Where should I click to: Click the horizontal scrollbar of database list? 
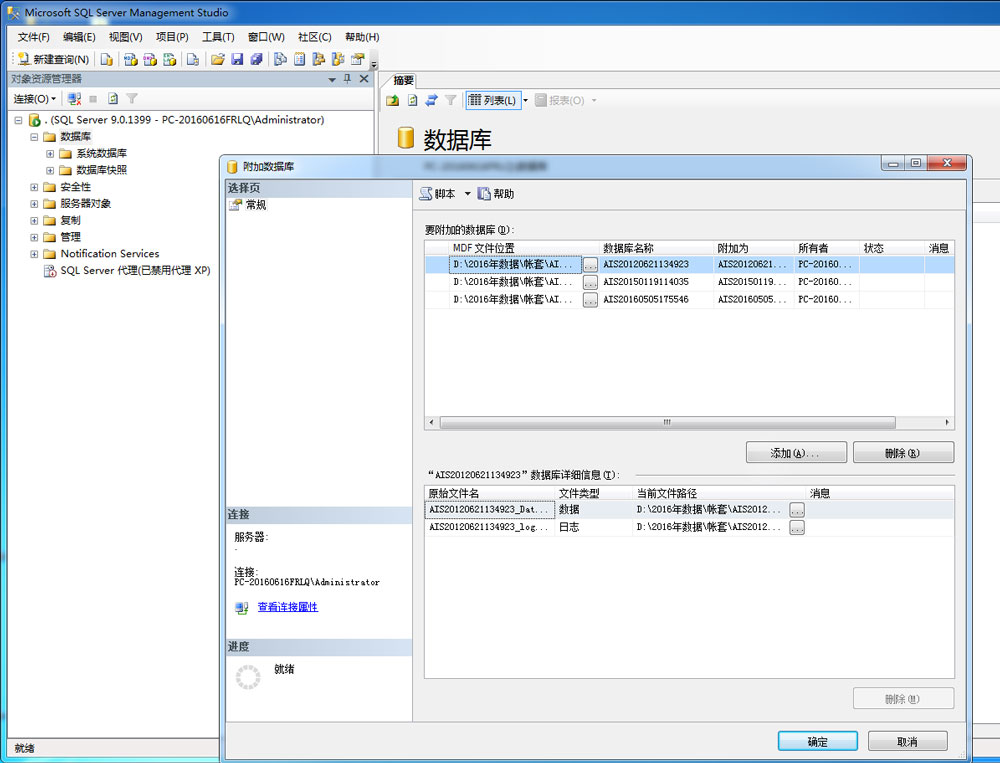coord(667,422)
